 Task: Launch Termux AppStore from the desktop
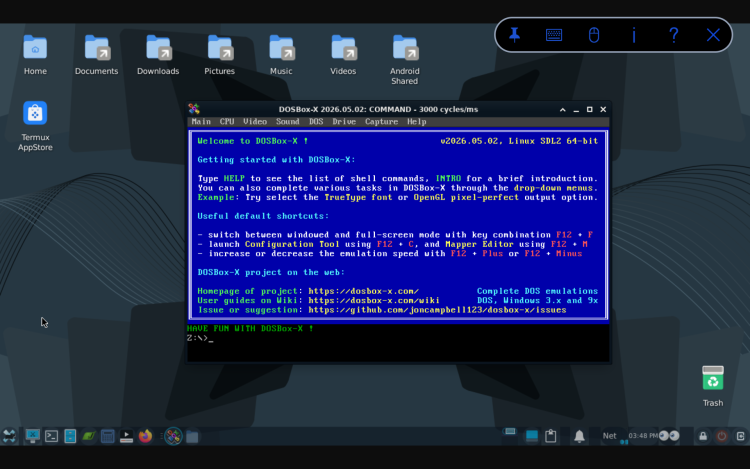tap(35, 126)
